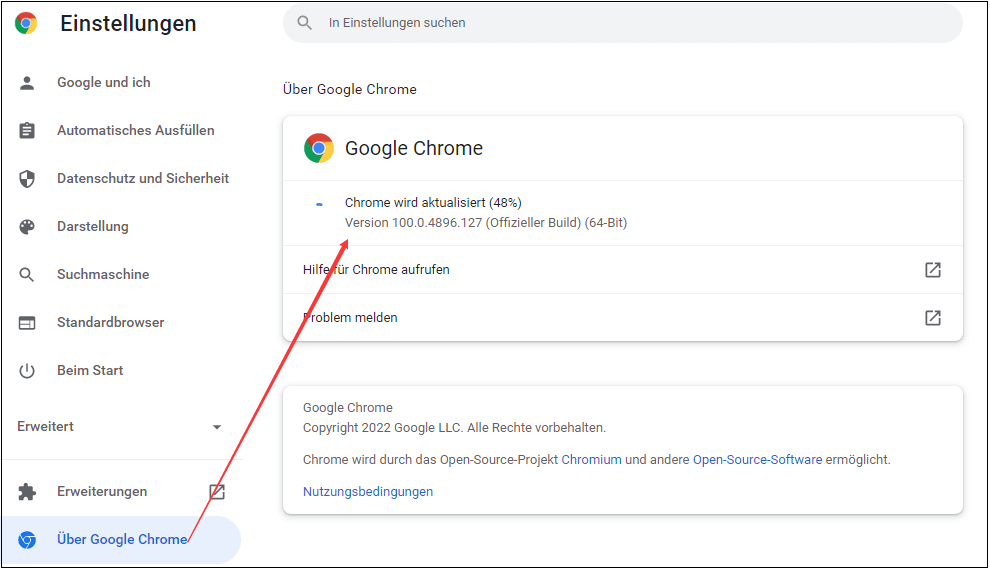The height and width of the screenshot is (569, 990).
Task: Click the Erweitert label in the sidebar
Action: click(45, 426)
